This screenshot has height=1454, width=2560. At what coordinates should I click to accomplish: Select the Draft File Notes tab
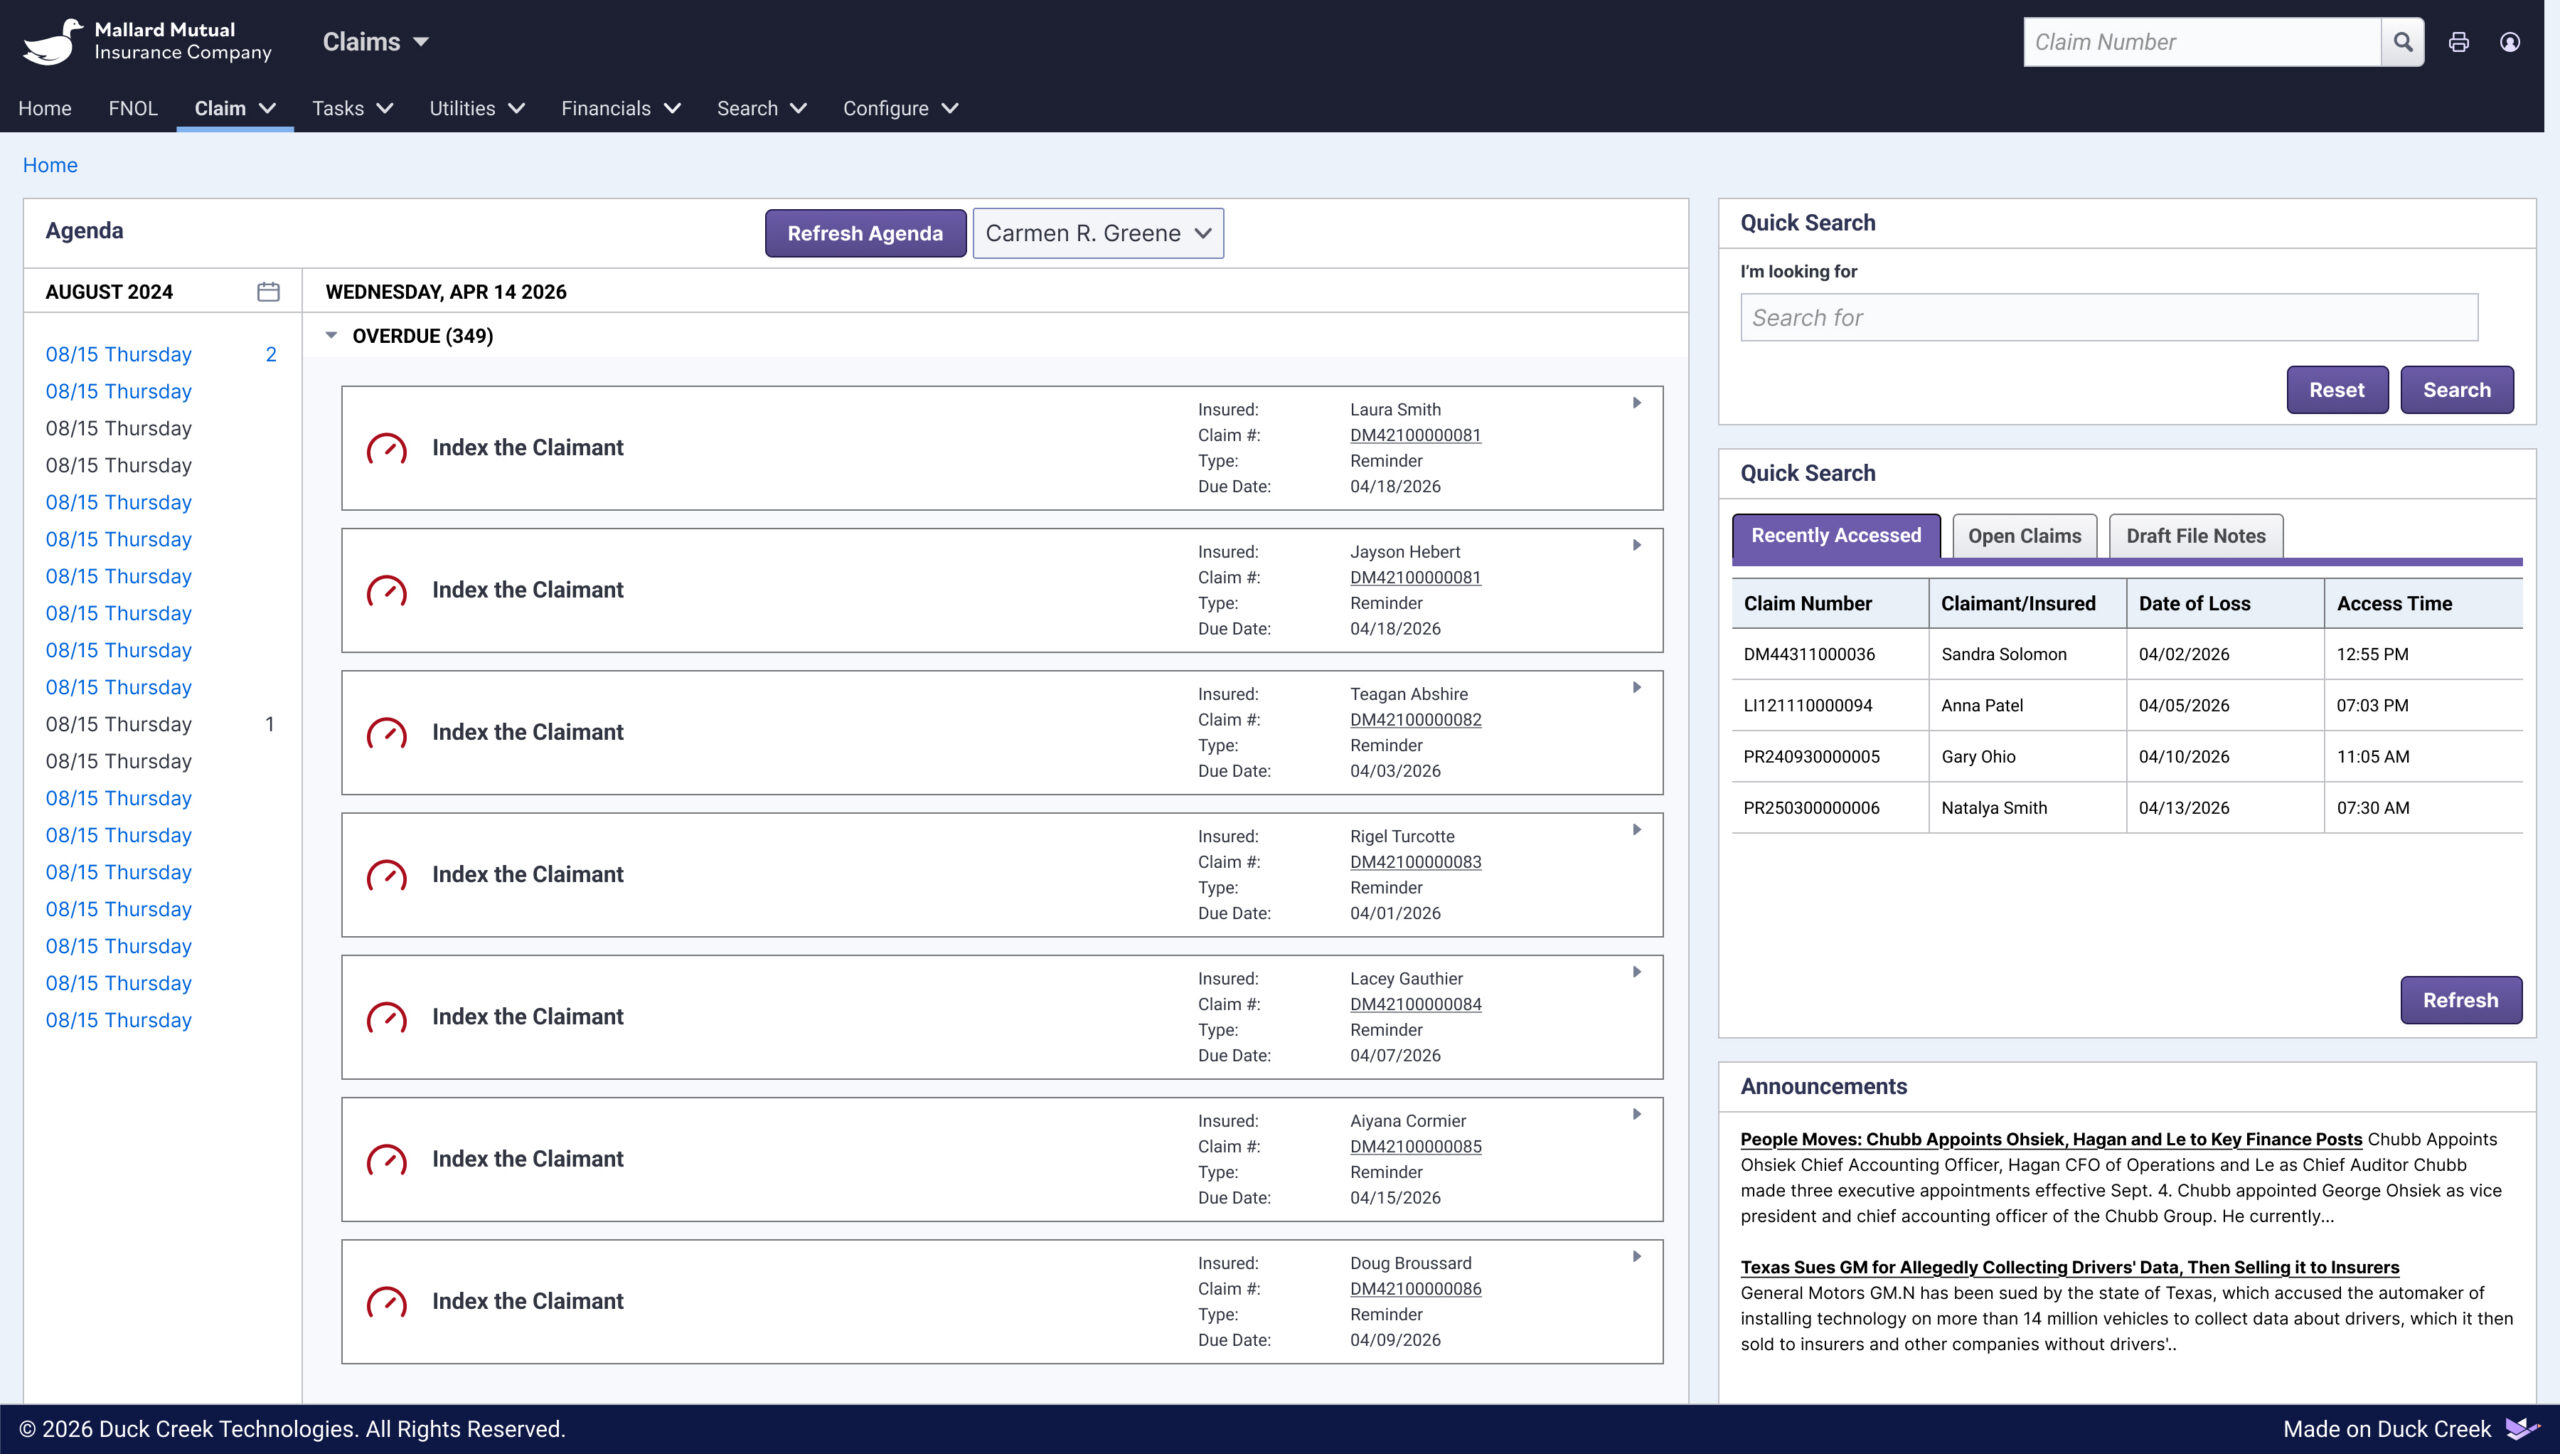coord(2195,536)
